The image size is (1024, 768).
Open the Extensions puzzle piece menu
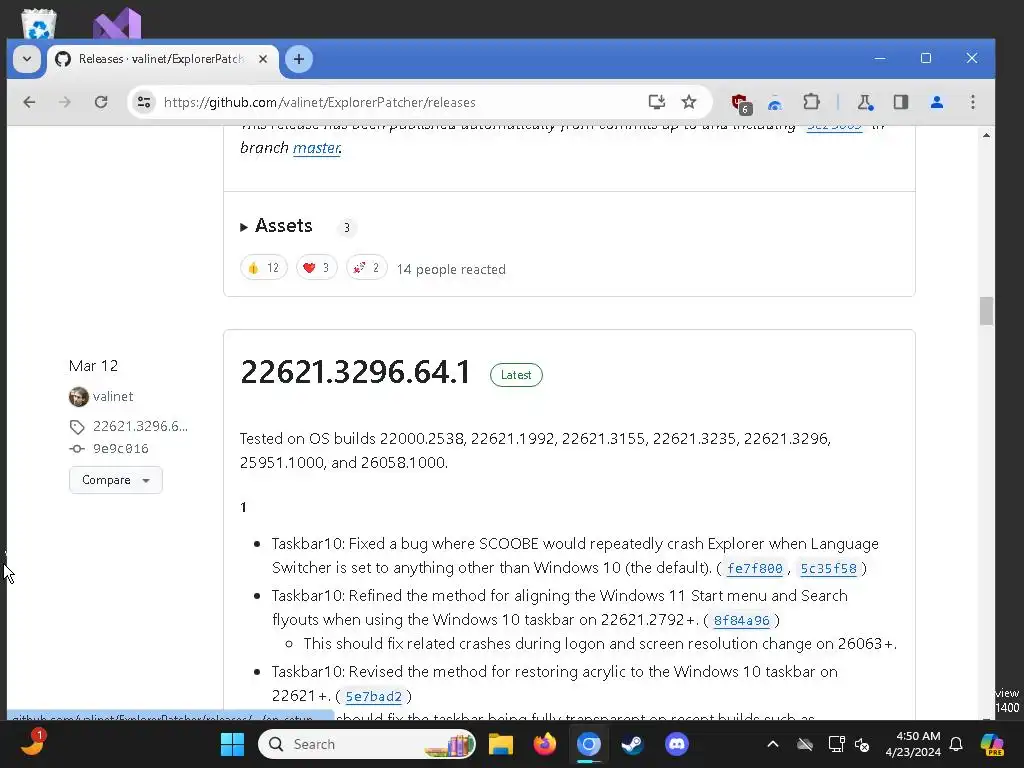811,102
